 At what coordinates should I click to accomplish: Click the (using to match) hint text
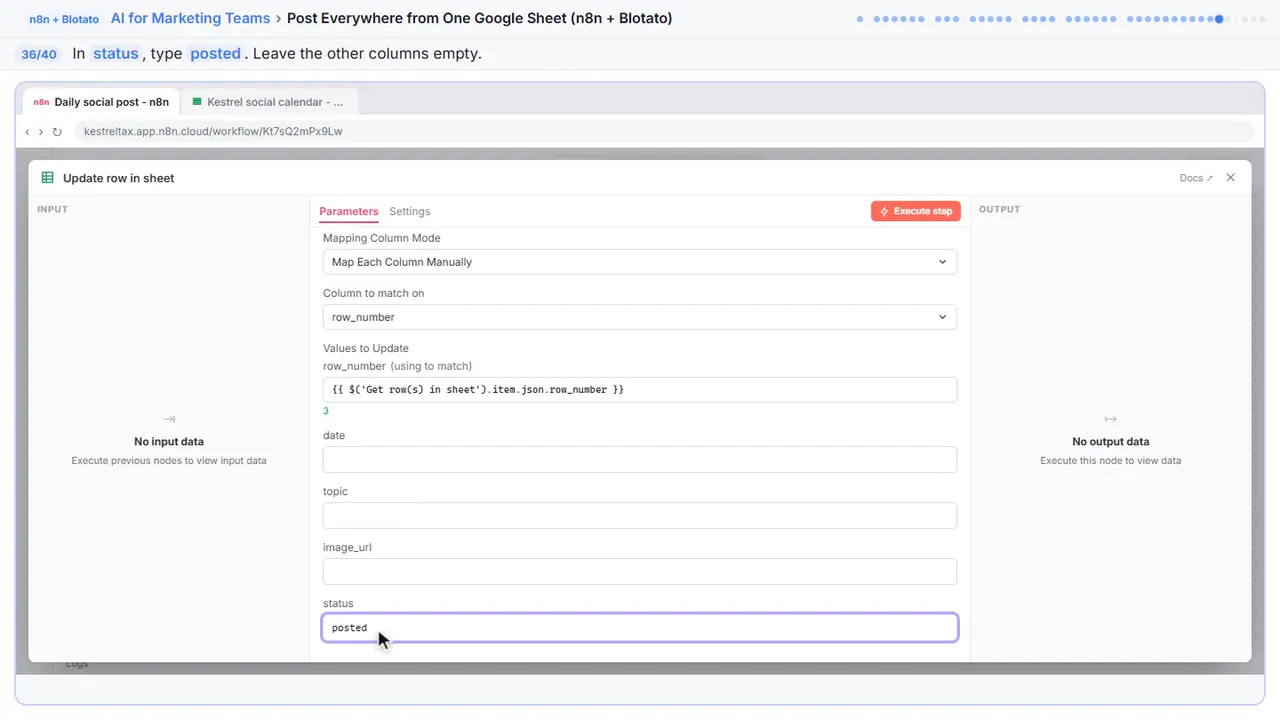click(x=431, y=366)
